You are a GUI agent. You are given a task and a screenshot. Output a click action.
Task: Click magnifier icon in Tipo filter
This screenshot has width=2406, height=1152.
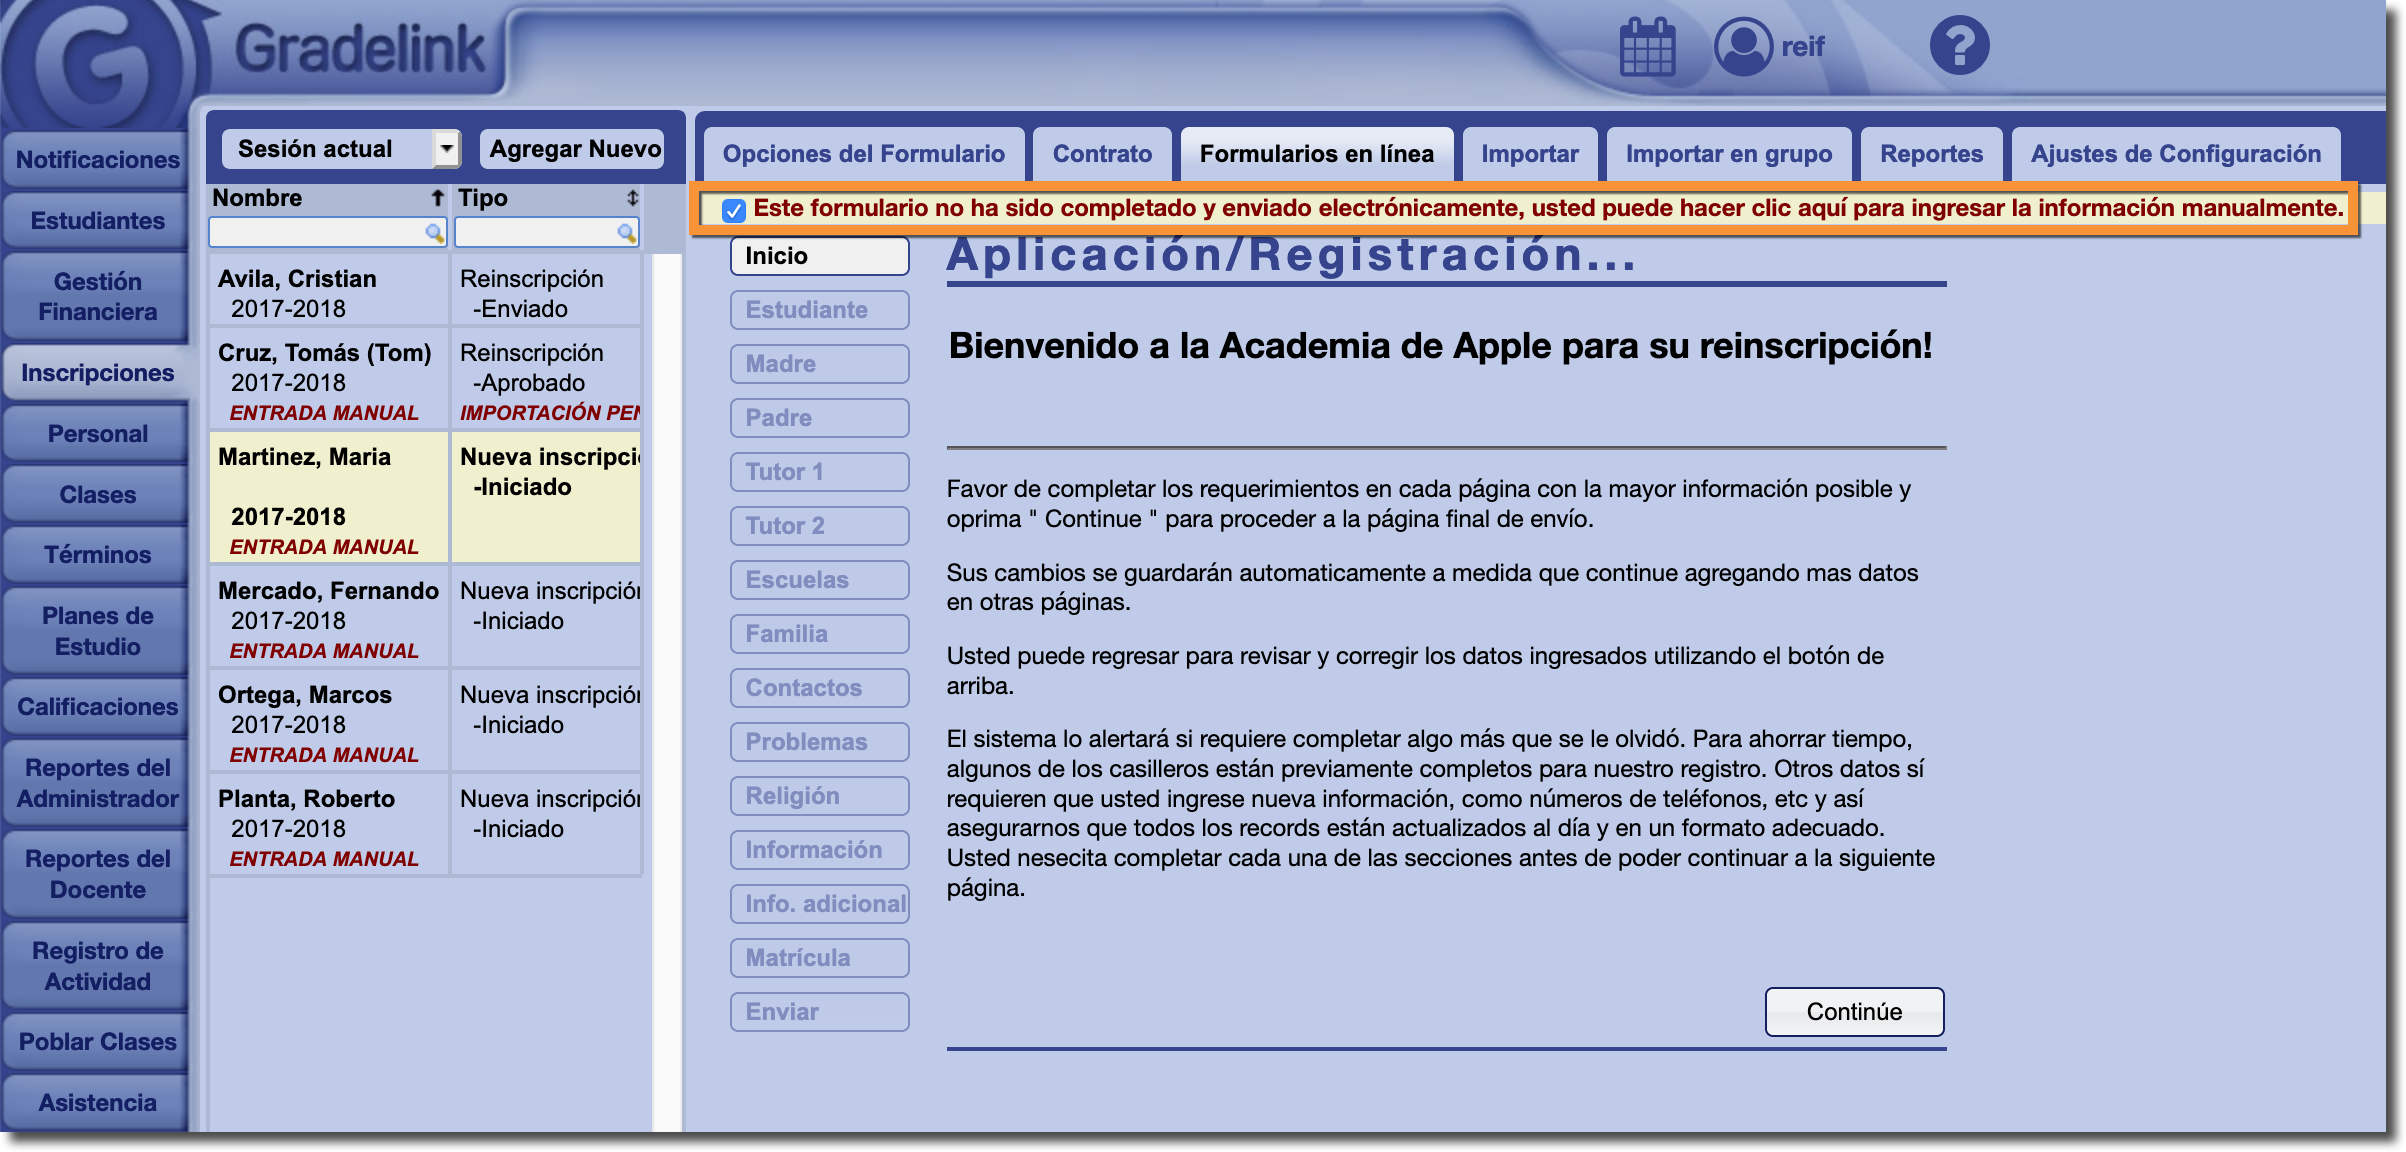pyautogui.click(x=626, y=233)
